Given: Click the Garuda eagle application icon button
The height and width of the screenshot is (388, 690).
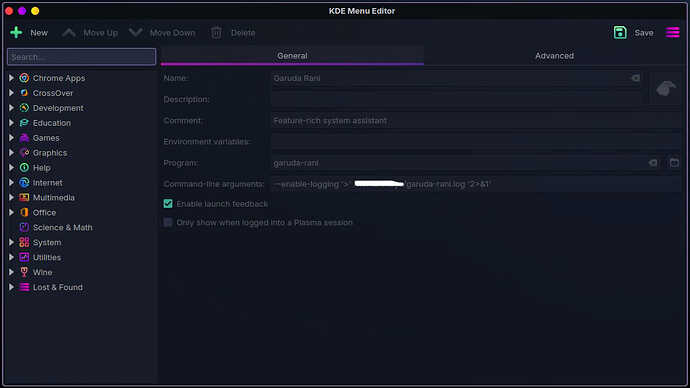Looking at the screenshot, I should tap(666, 88).
